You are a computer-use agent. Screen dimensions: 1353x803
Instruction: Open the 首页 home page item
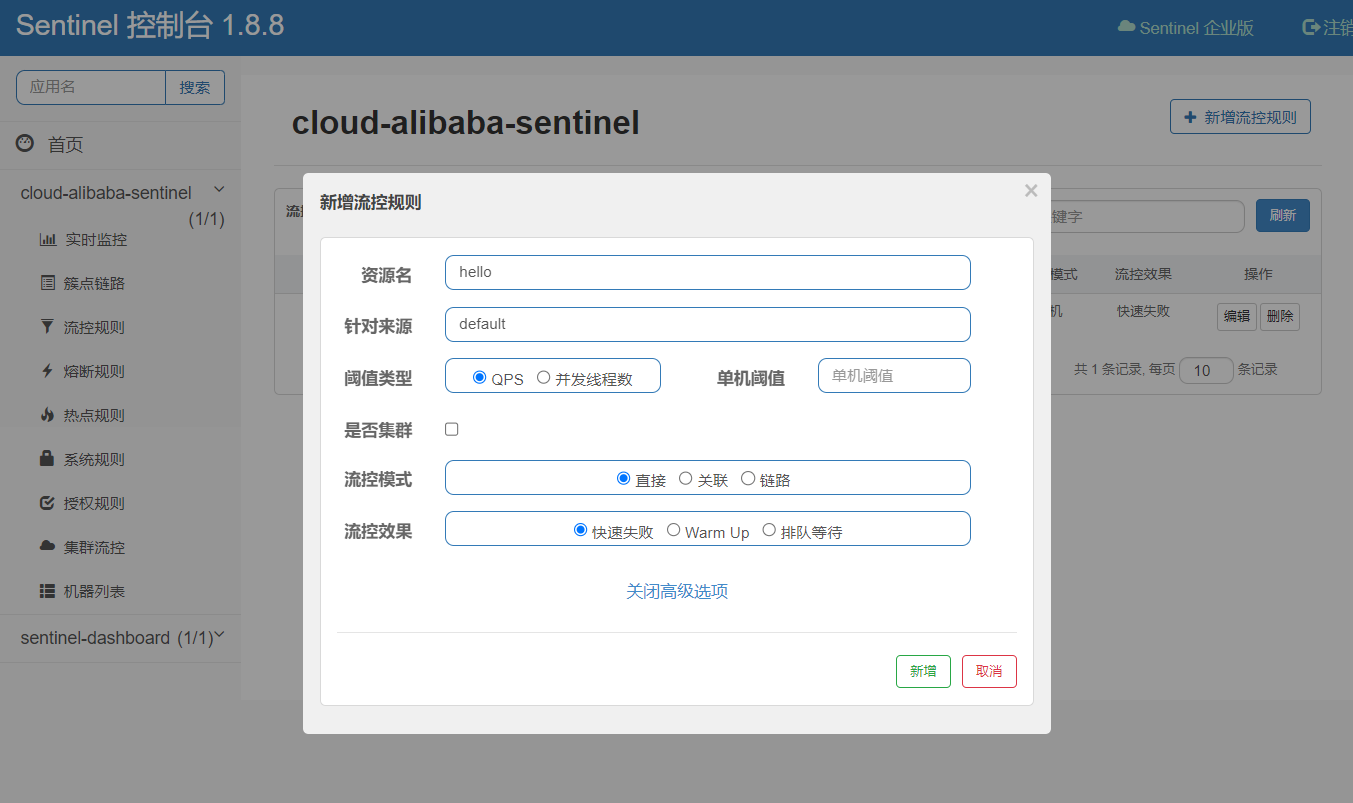pos(65,145)
